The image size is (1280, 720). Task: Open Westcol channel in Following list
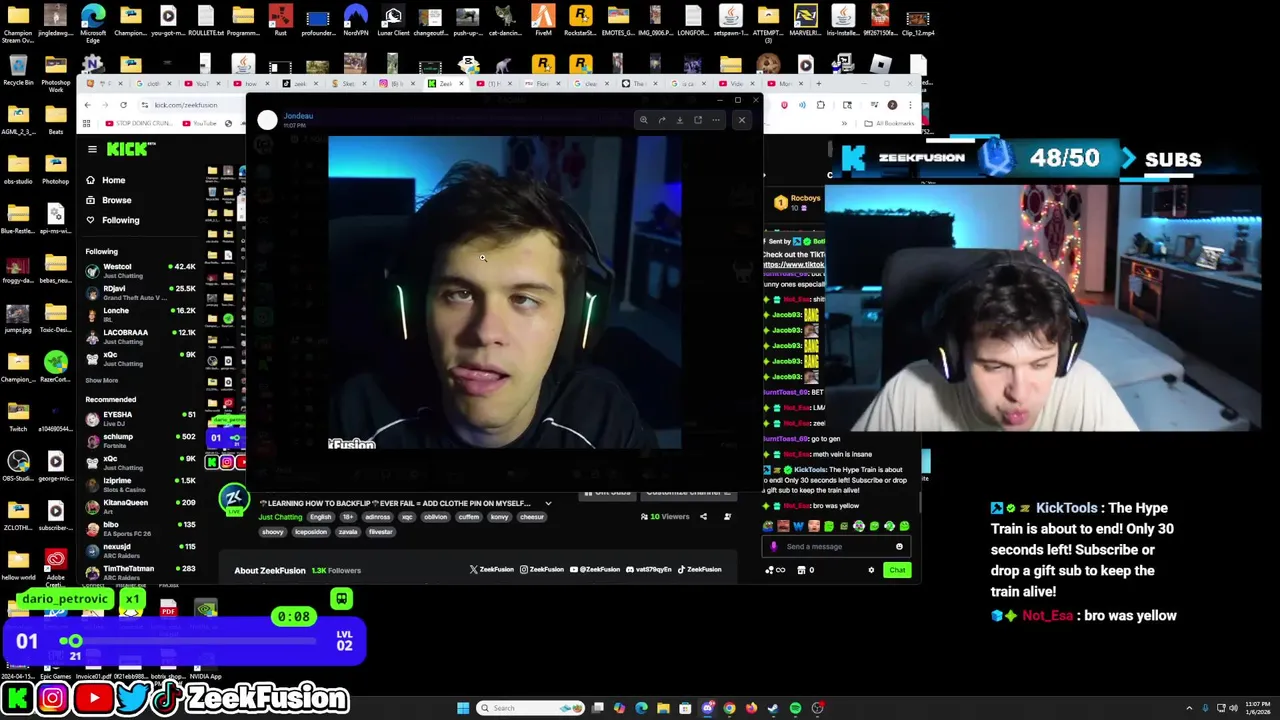coord(141,270)
